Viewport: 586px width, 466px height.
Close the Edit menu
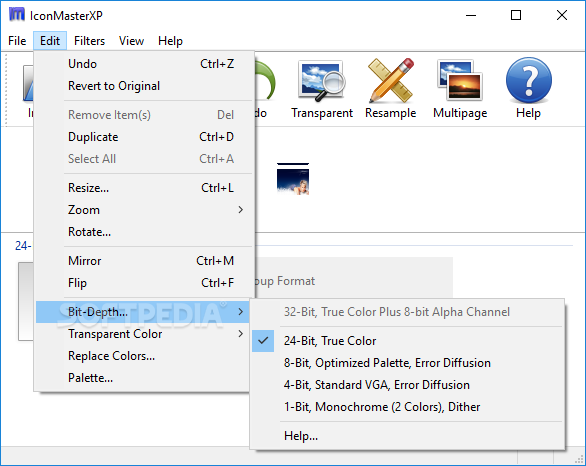[x=50, y=41]
